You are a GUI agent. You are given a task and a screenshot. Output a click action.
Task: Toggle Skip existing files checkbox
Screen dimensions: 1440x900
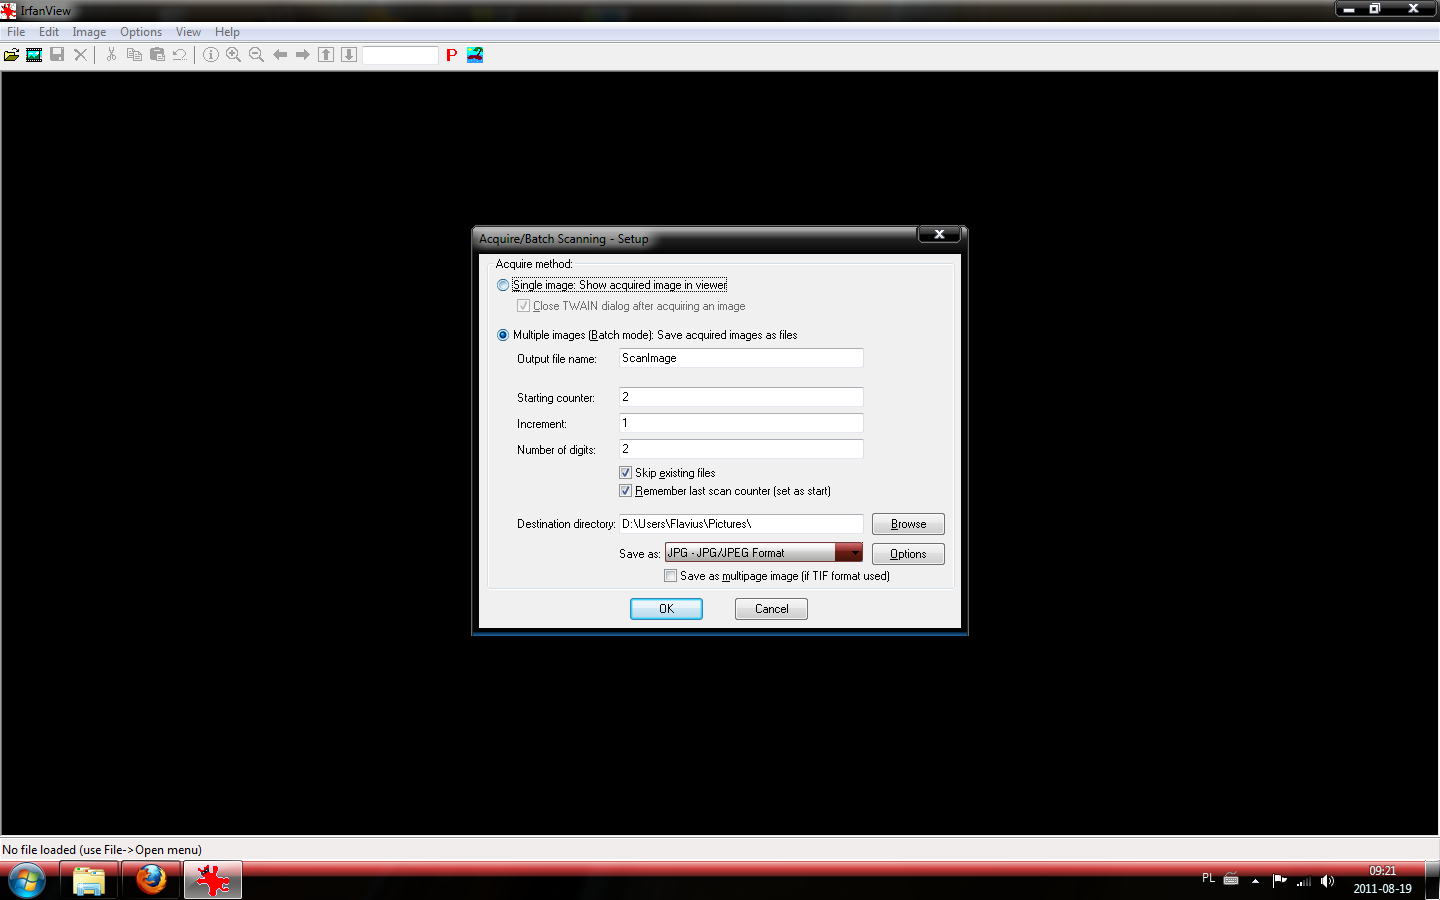pos(625,473)
